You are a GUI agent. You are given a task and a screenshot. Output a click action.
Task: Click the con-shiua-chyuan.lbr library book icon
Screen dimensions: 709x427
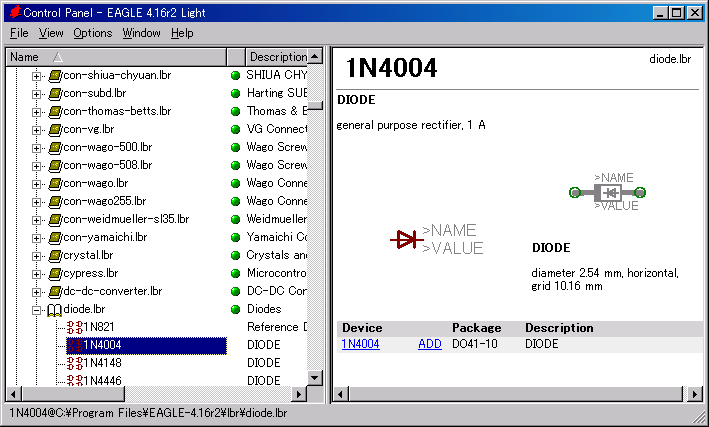point(55,76)
